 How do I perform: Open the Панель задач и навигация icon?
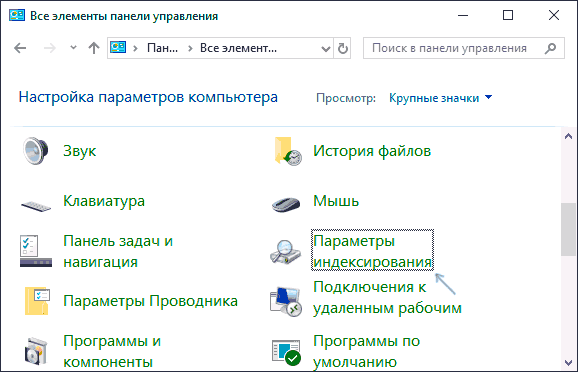pos(36,251)
